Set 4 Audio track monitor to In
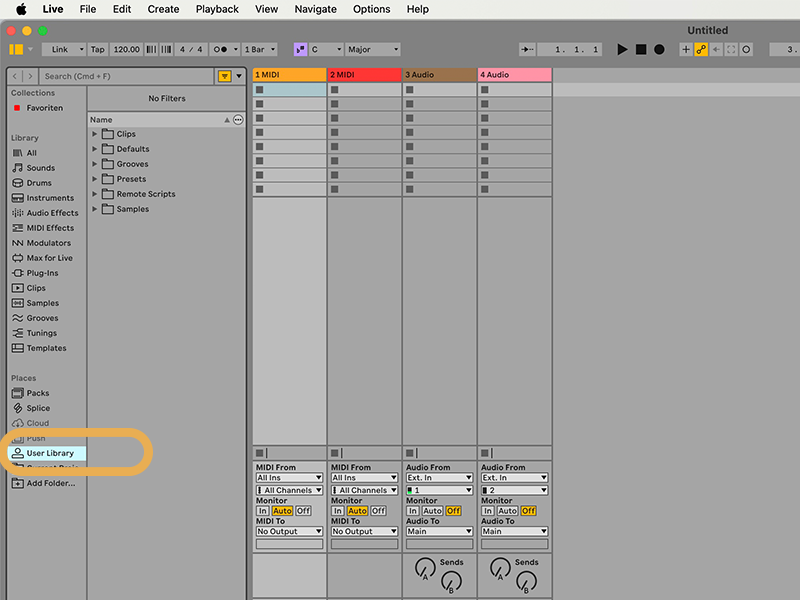800x600 pixels. click(488, 511)
